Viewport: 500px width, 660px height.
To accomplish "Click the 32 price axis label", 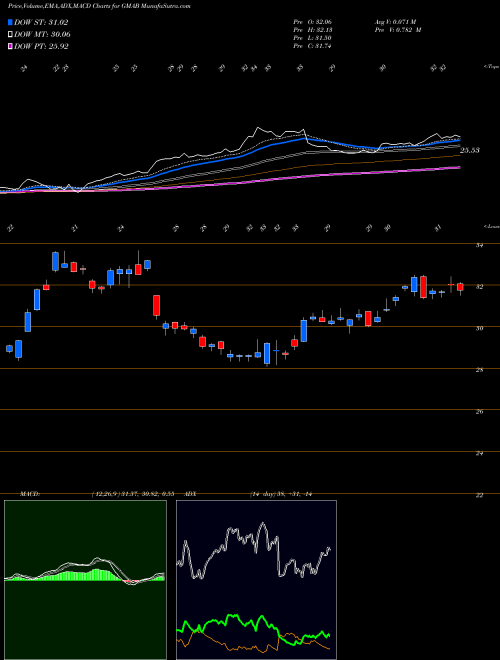I will click(479, 287).
